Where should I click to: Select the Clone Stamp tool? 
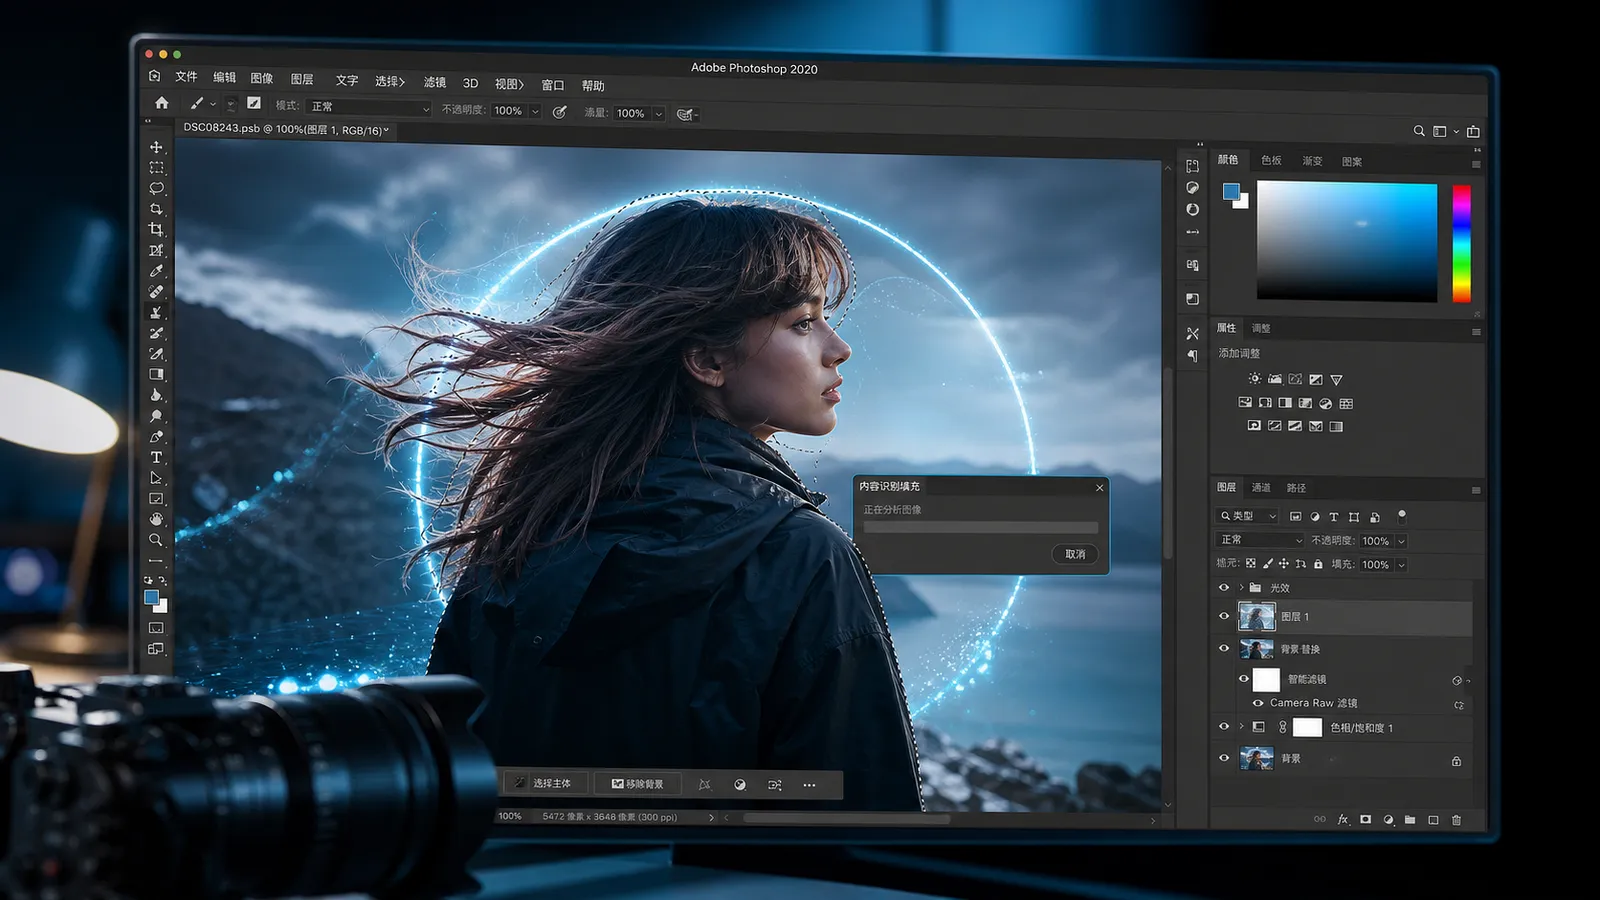coord(156,313)
